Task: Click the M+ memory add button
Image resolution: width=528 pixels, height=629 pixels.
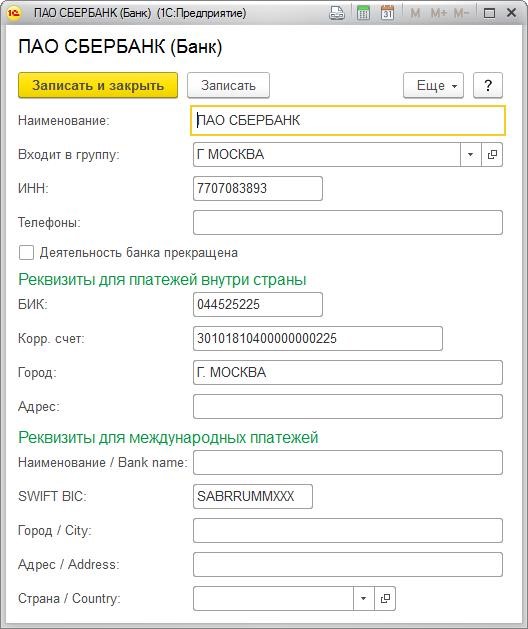Action: pos(438,13)
